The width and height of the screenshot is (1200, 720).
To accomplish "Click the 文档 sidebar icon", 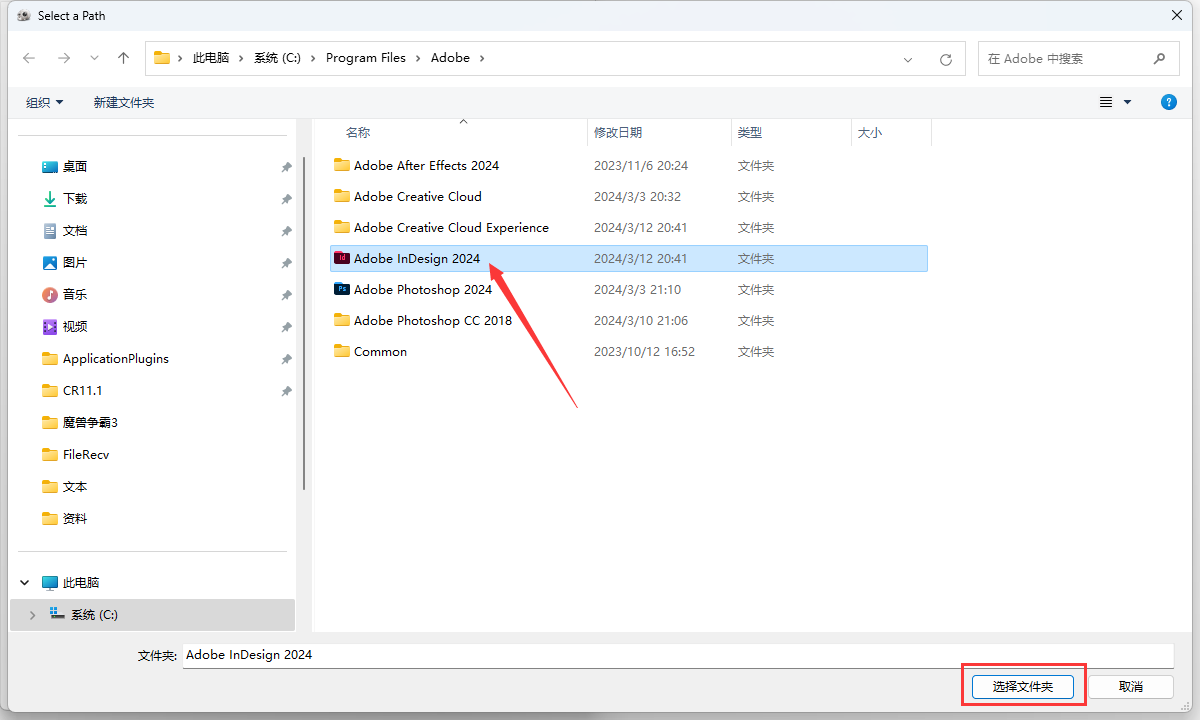I will click(x=50, y=231).
